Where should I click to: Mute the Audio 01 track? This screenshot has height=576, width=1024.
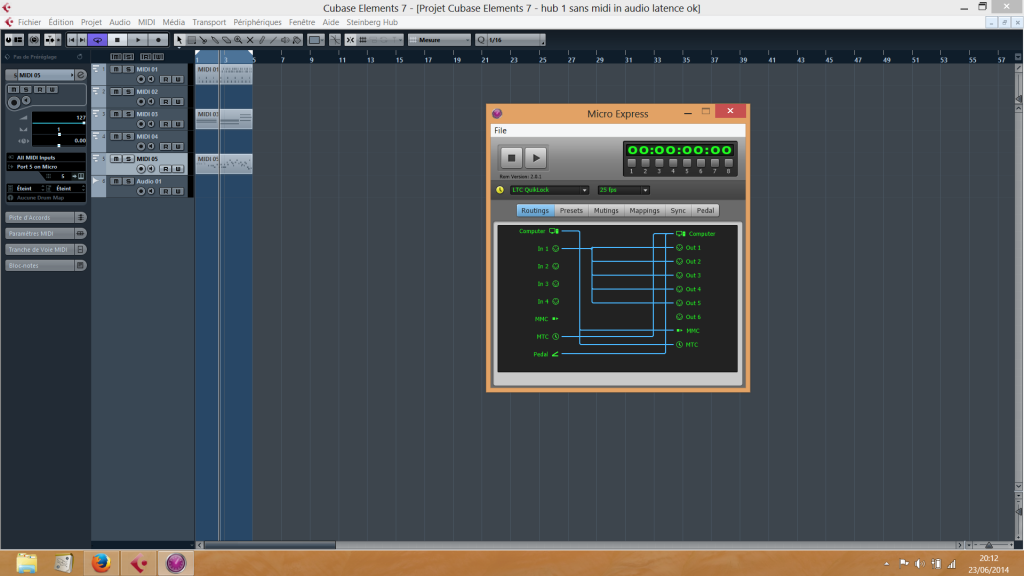click(116, 181)
